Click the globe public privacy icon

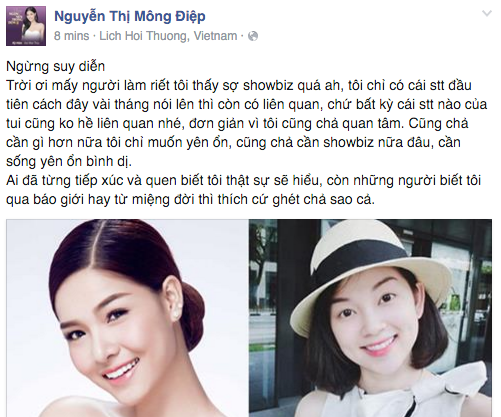tap(253, 36)
